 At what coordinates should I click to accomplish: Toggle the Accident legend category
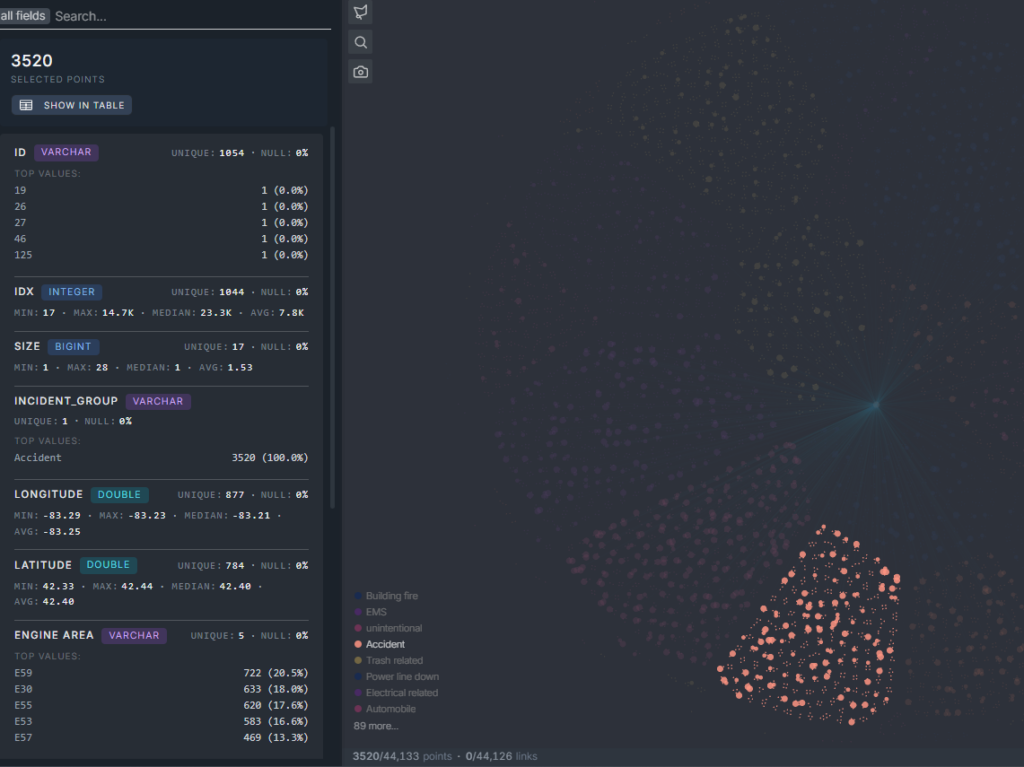(385, 644)
